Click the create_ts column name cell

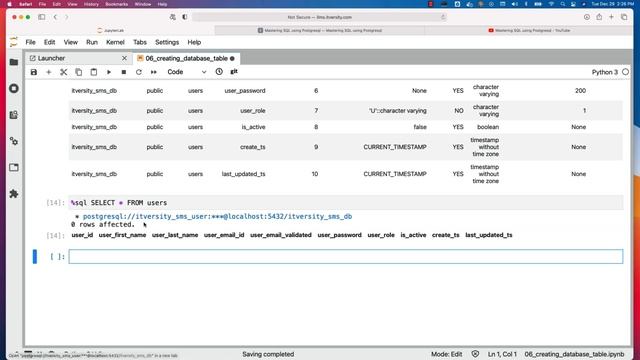coord(253,147)
